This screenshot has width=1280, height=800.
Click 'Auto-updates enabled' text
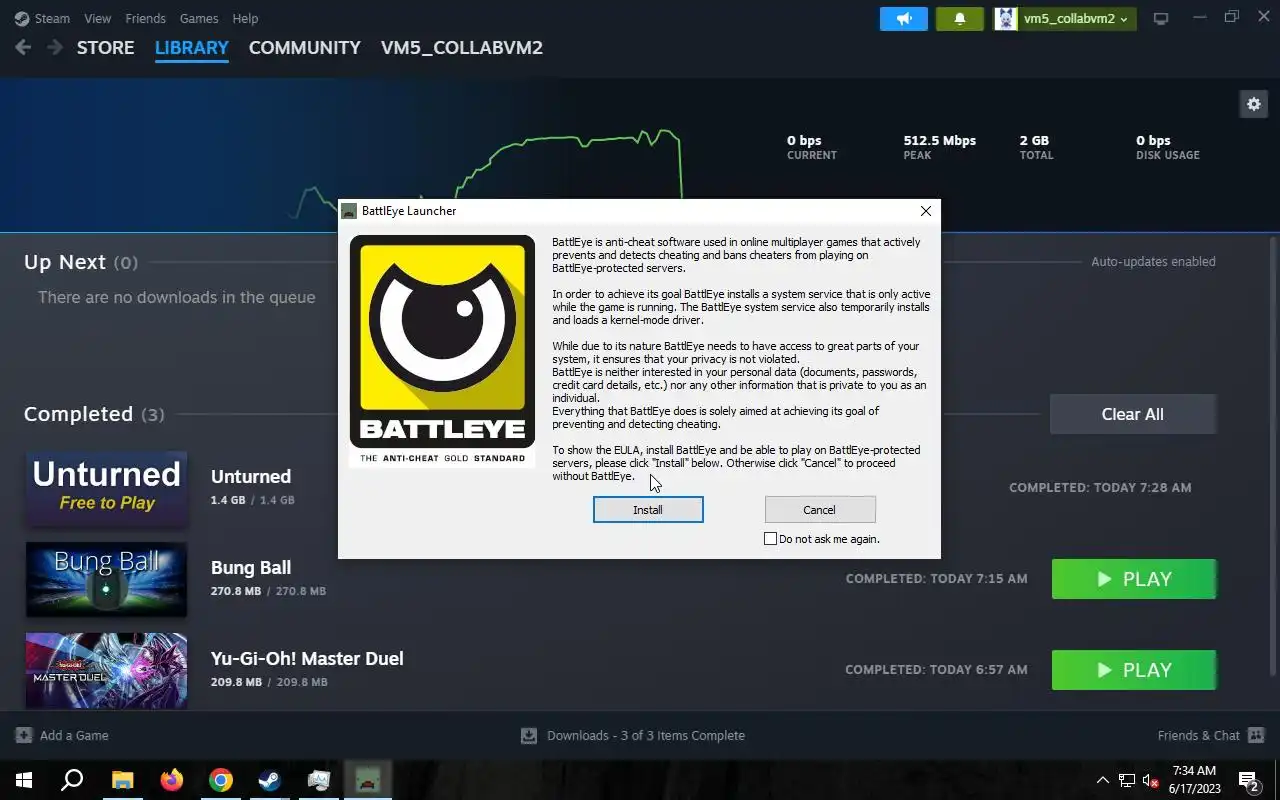click(1153, 262)
